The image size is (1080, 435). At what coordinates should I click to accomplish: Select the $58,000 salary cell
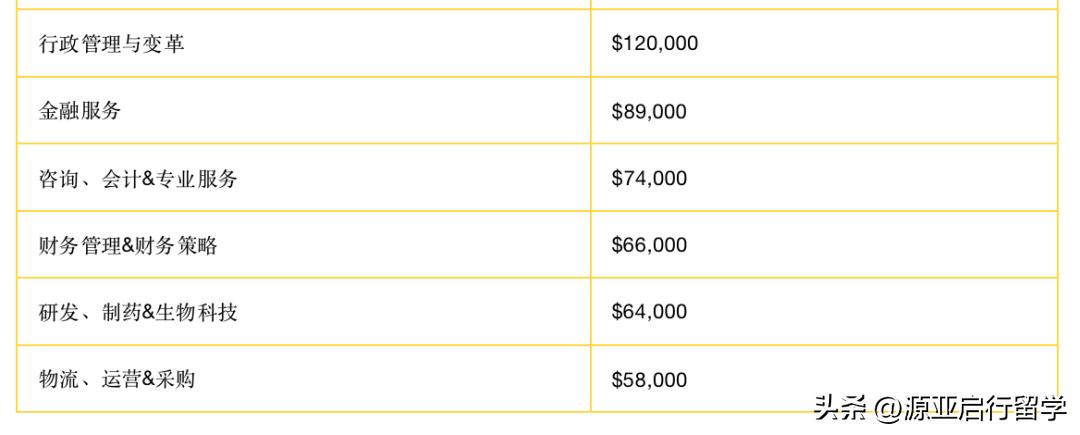pos(649,380)
